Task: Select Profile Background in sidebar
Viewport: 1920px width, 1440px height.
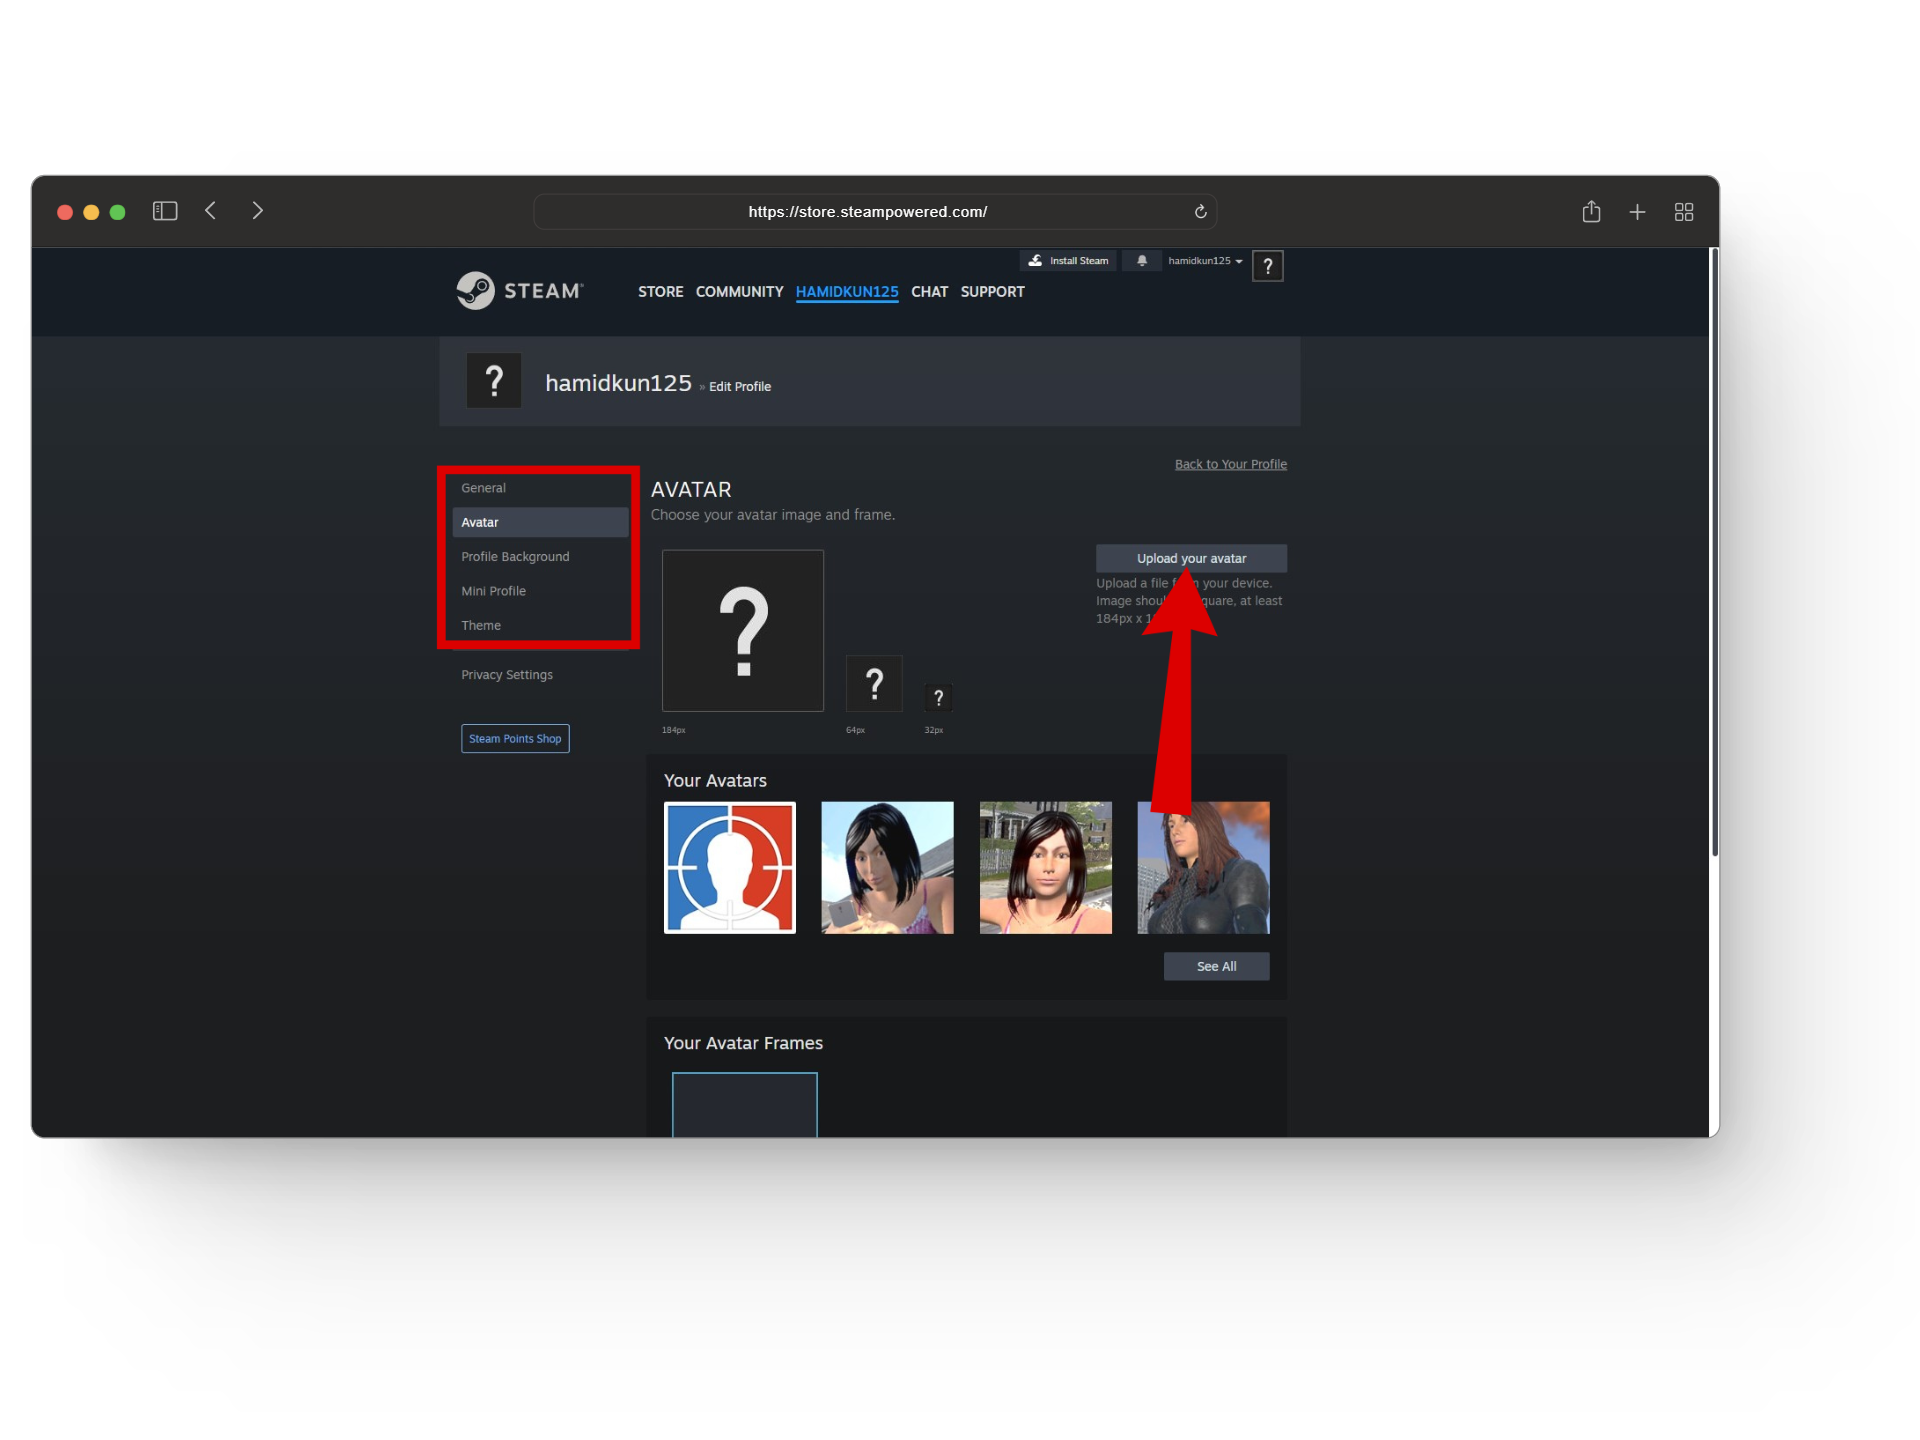Action: (x=515, y=557)
